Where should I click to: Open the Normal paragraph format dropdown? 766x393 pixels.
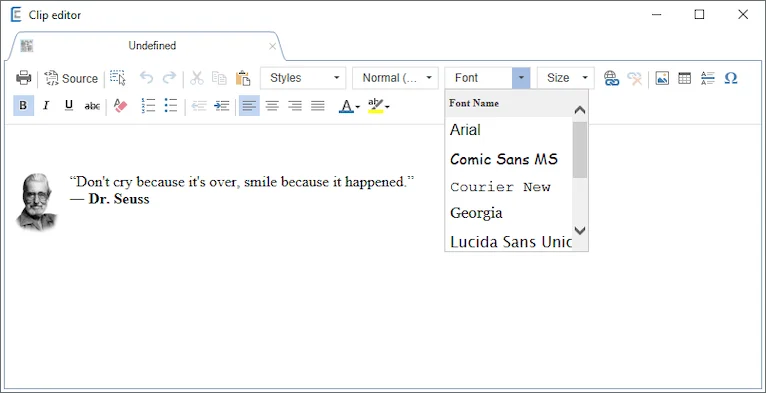395,78
